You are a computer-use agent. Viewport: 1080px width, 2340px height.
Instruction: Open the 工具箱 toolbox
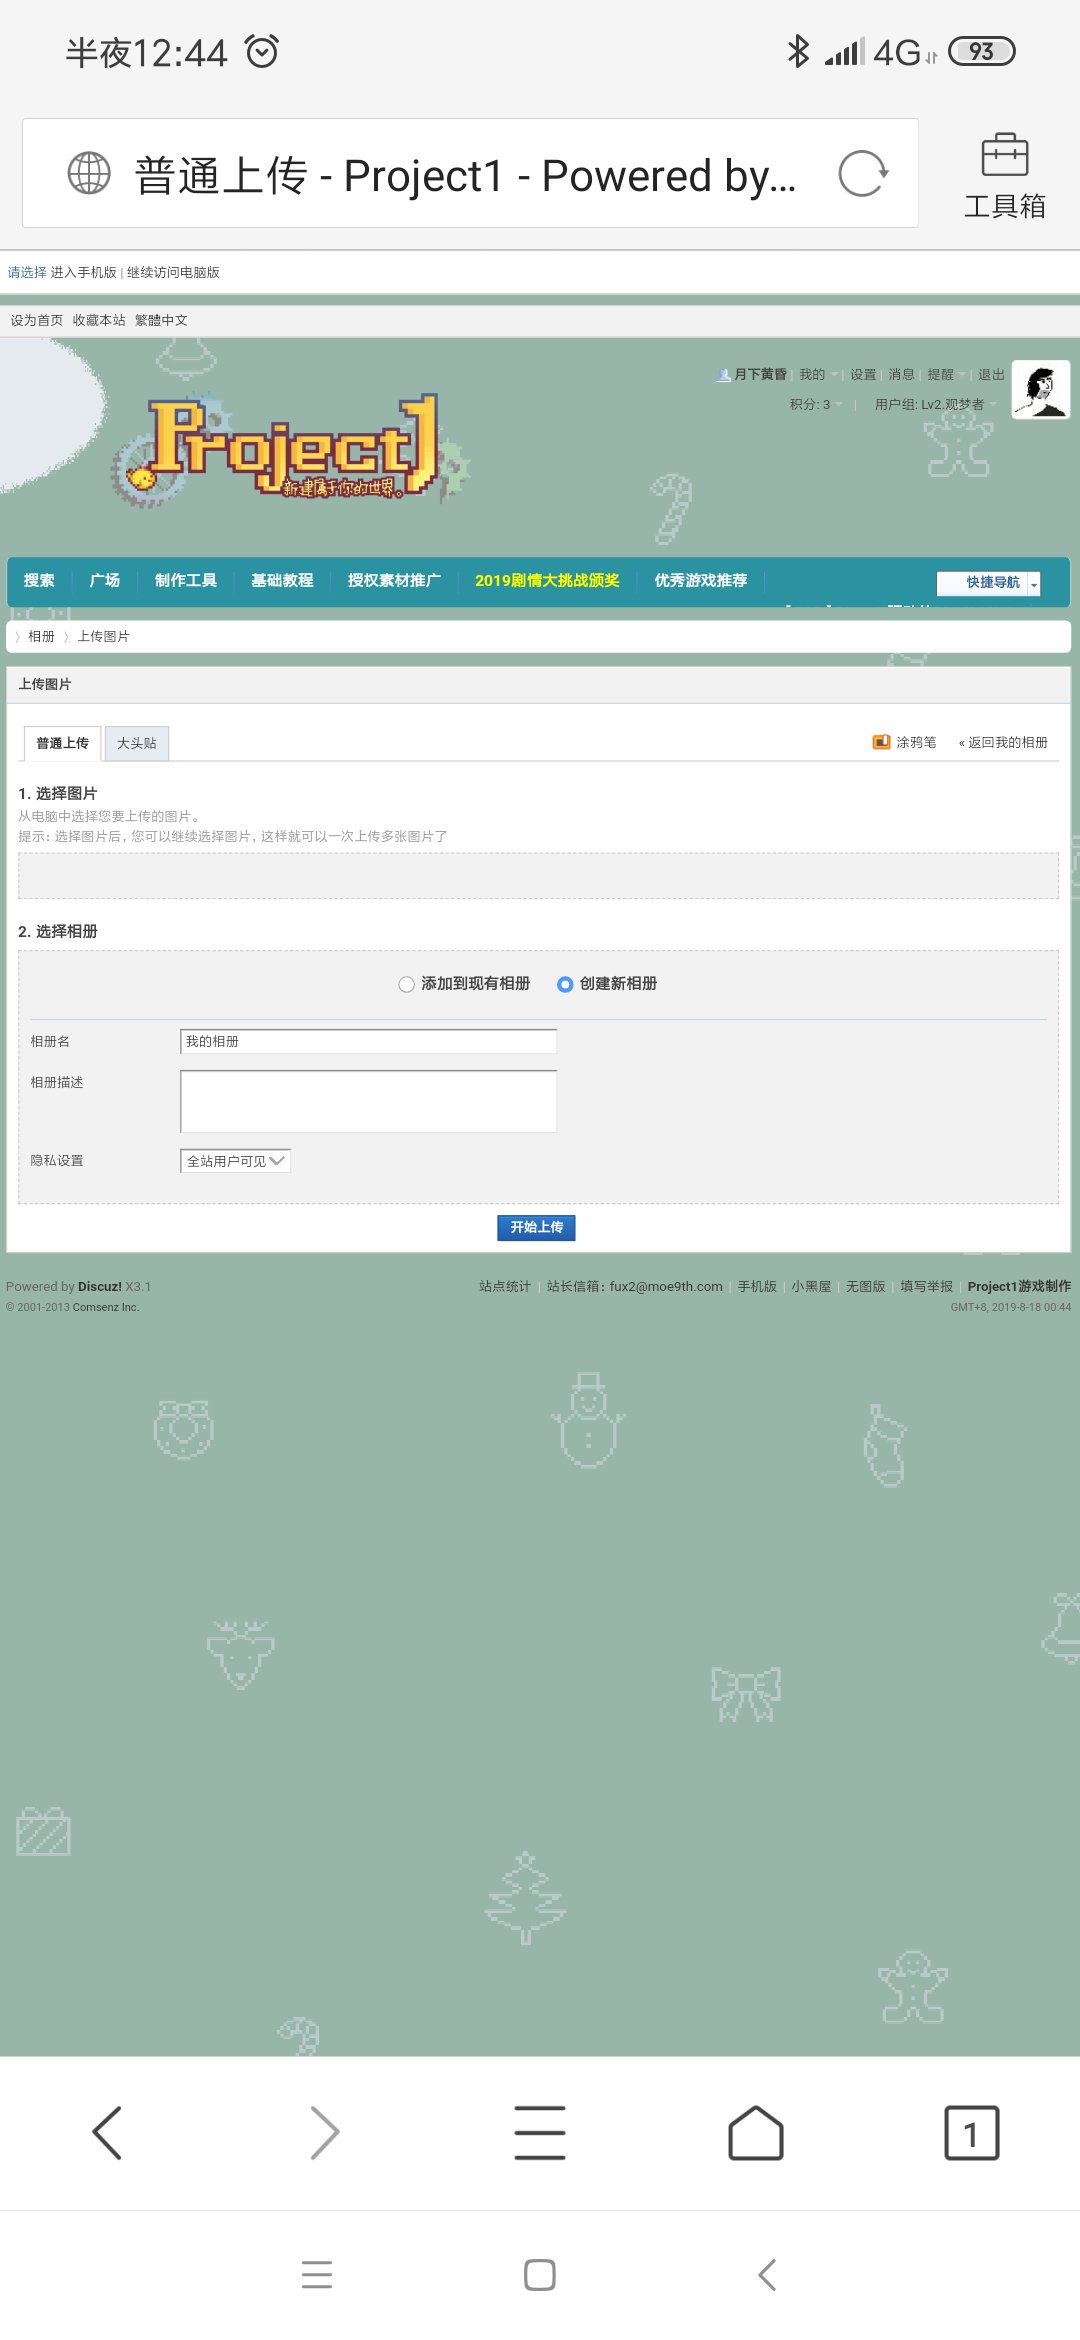[1004, 176]
